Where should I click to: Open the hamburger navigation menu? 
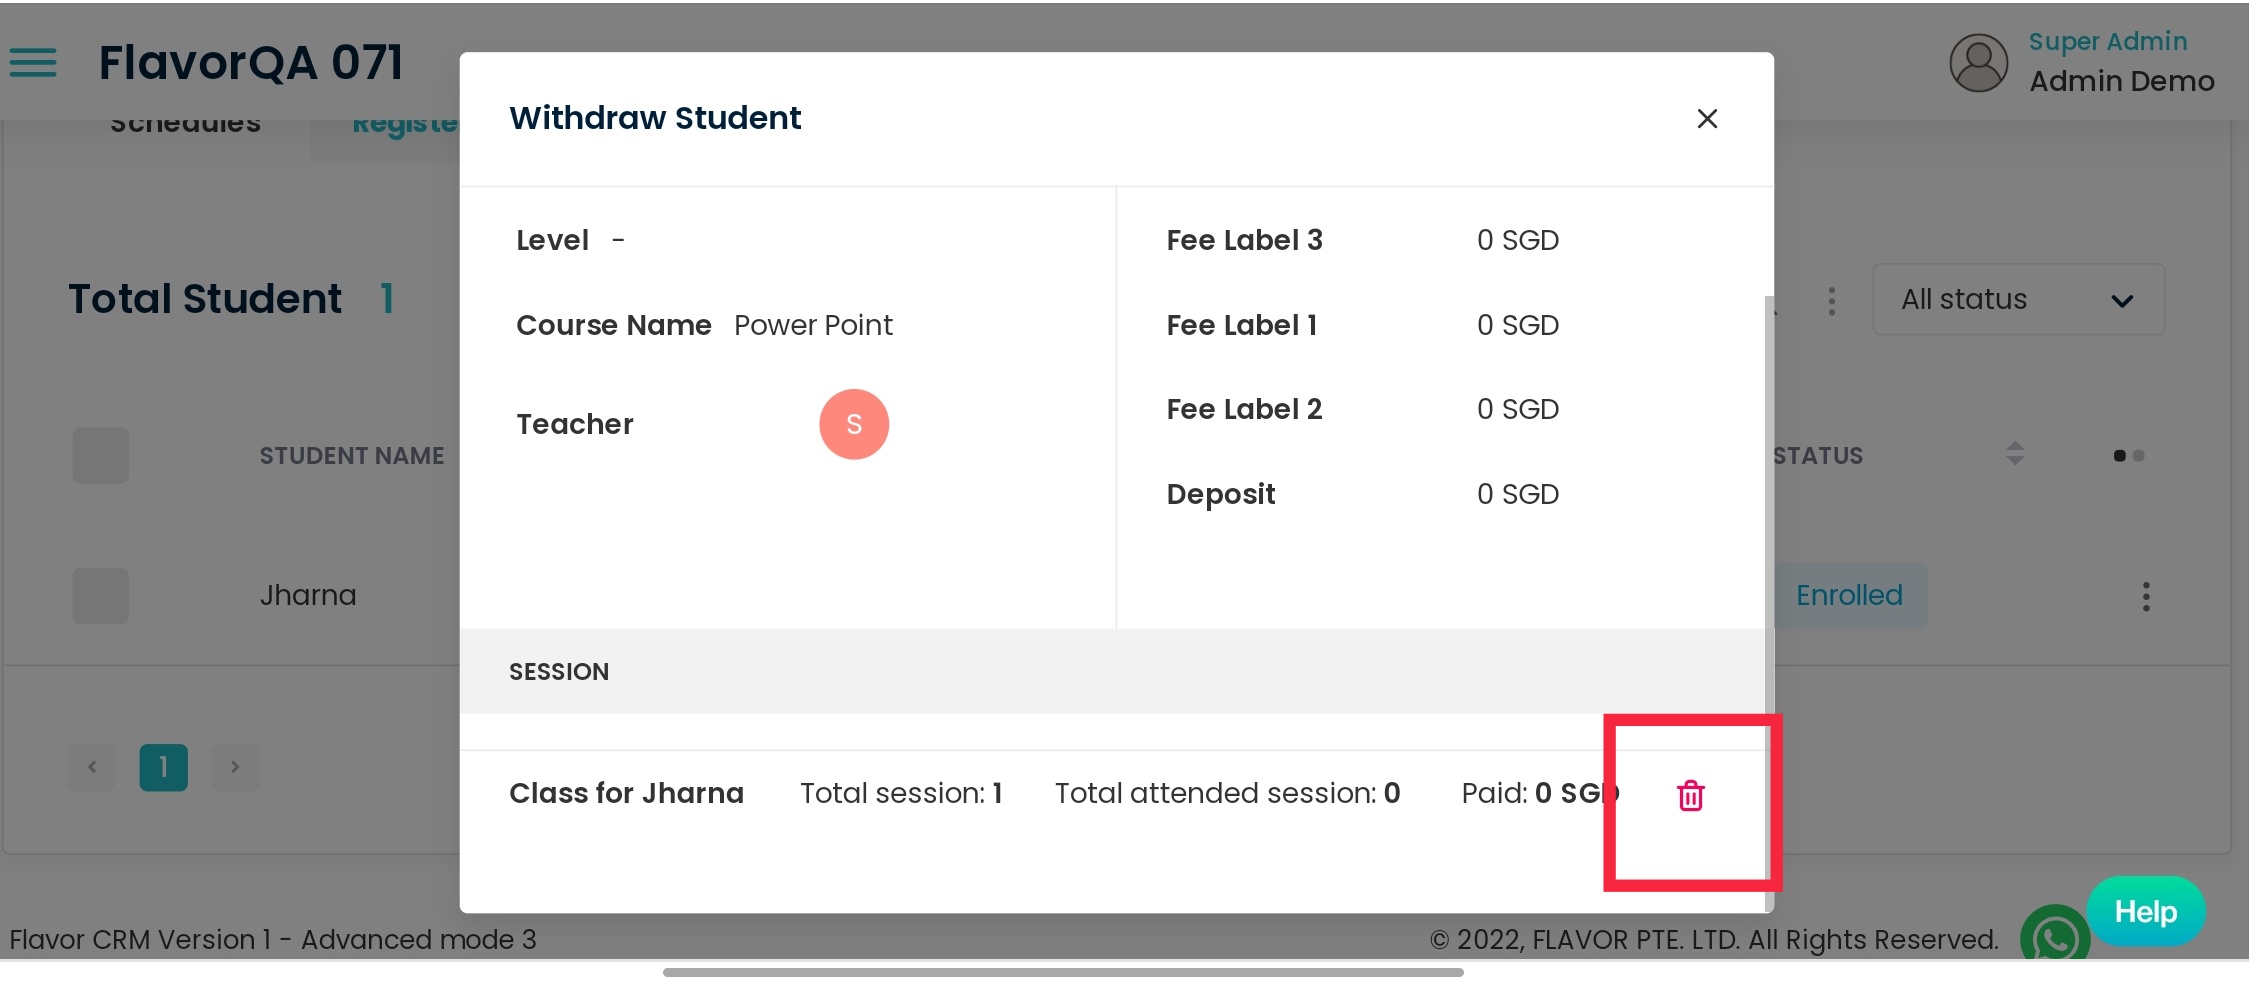click(x=33, y=63)
